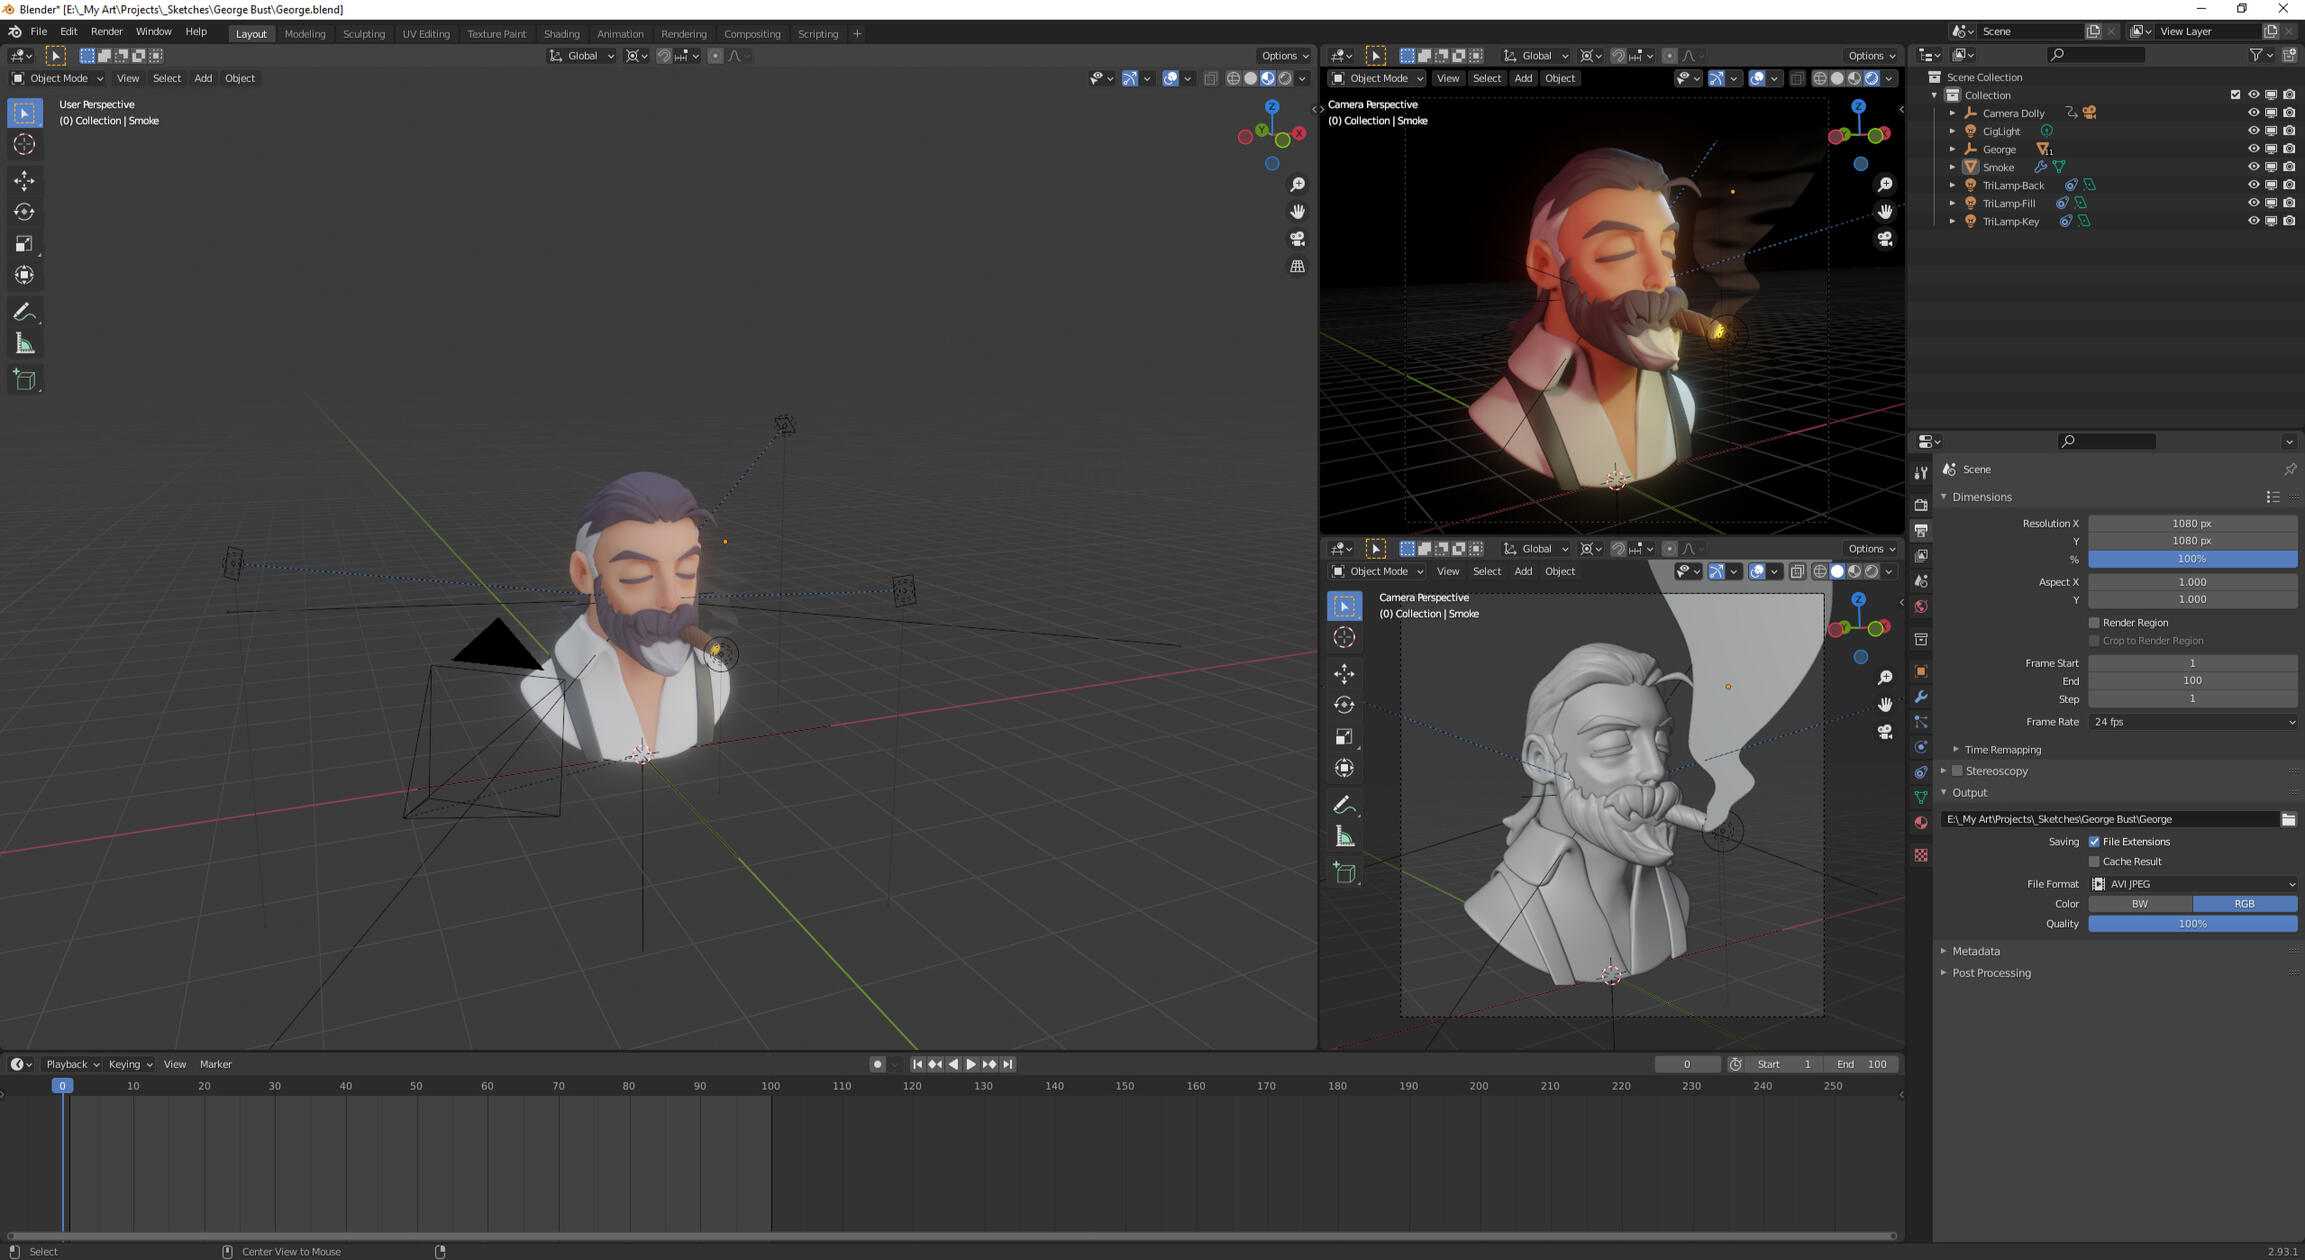Open the Modifier properties wrench tab
The height and width of the screenshot is (1260, 2305).
pos(1920,697)
